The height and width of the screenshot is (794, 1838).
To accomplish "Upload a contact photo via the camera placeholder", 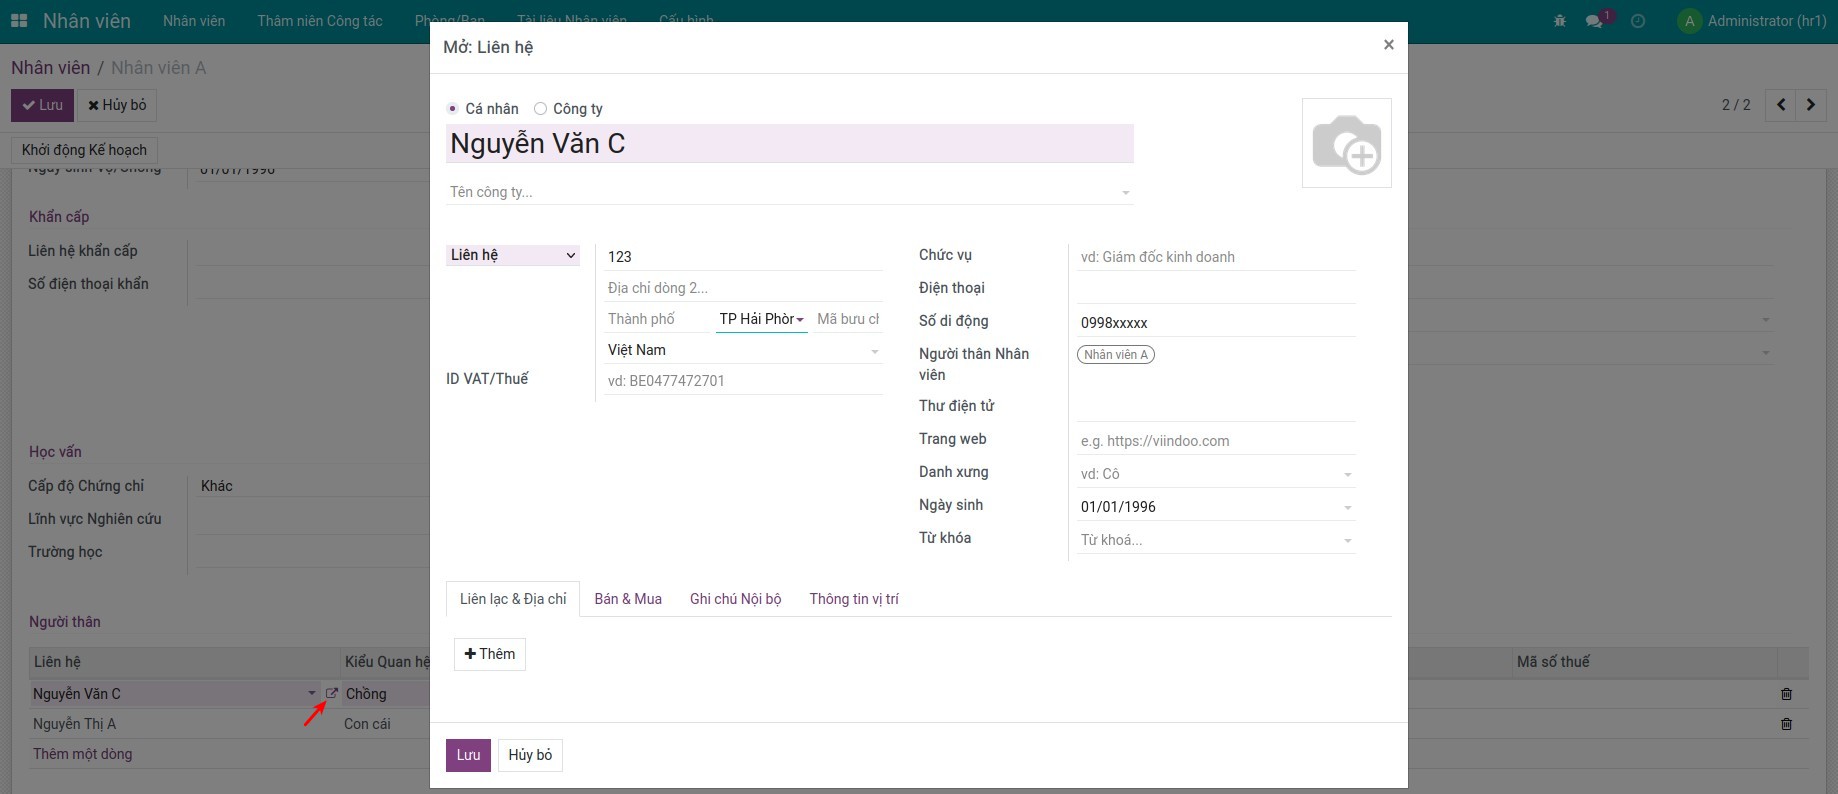I will pyautogui.click(x=1346, y=143).
